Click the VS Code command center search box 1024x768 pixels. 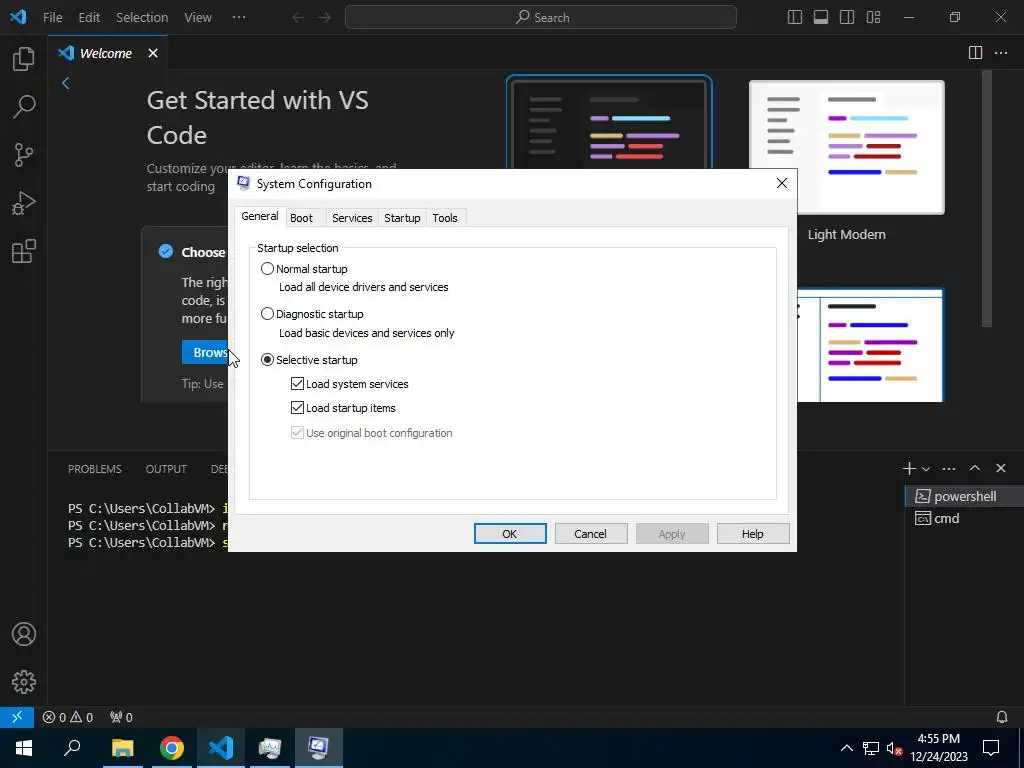[541, 18]
